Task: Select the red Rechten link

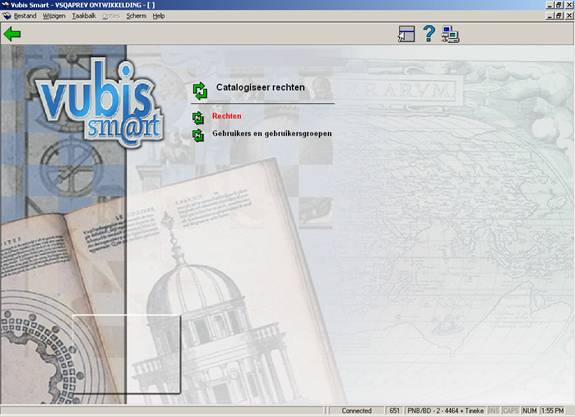Action: (x=227, y=116)
